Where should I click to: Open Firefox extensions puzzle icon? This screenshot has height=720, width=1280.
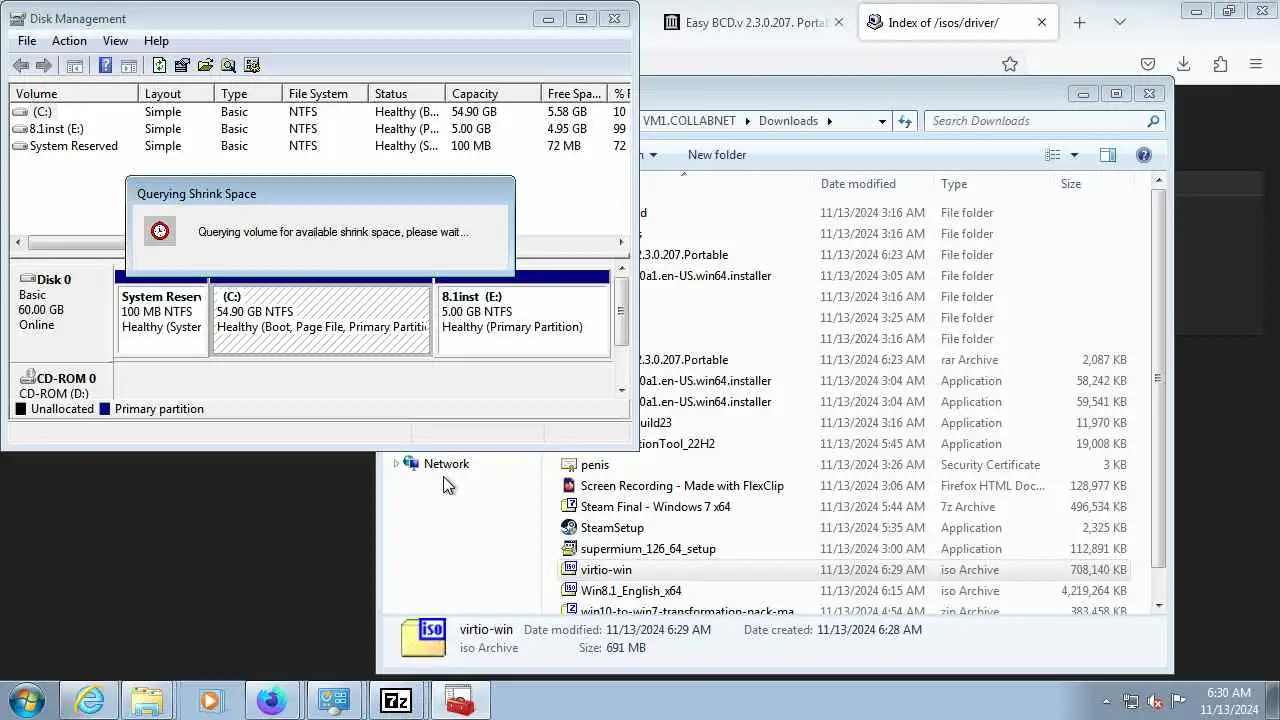pyautogui.click(x=1220, y=64)
